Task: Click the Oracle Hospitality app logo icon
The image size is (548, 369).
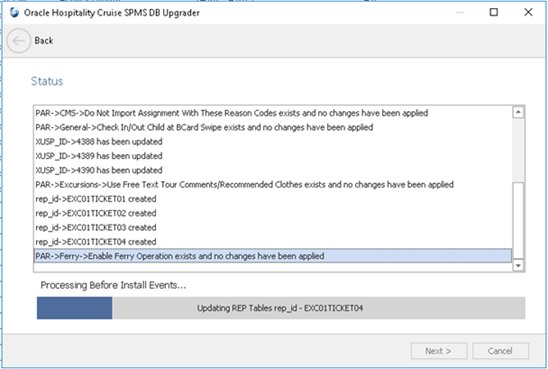Action: coord(14,13)
